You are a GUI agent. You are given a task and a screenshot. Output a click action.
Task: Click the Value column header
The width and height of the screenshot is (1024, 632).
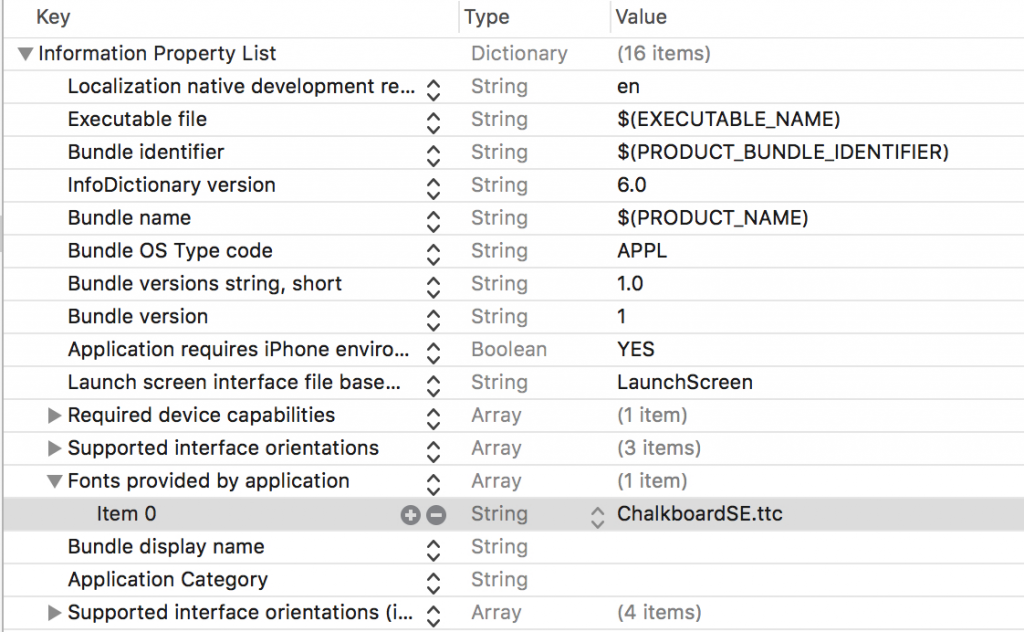641,17
